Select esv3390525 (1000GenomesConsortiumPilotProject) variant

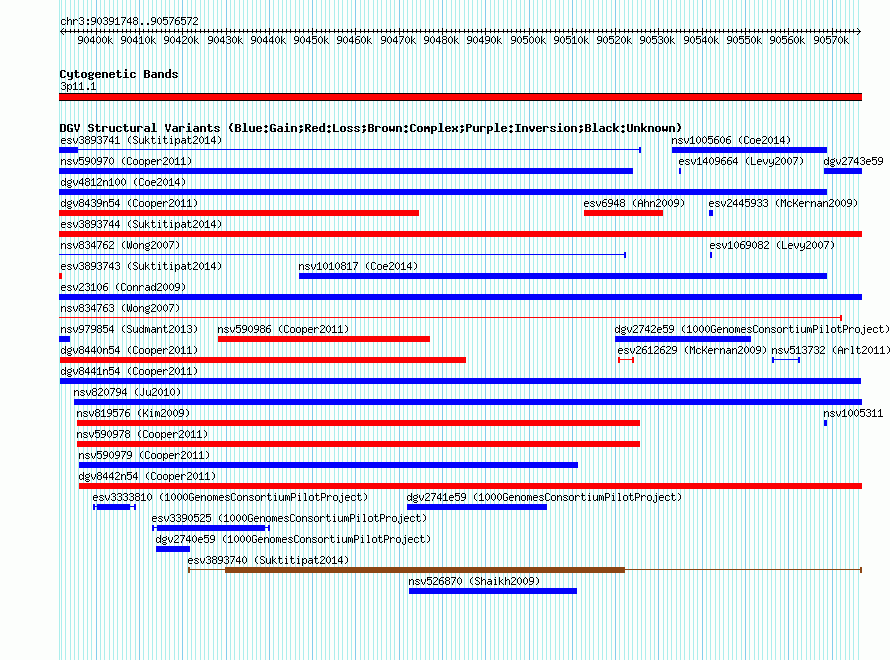pyautogui.click(x=211, y=528)
